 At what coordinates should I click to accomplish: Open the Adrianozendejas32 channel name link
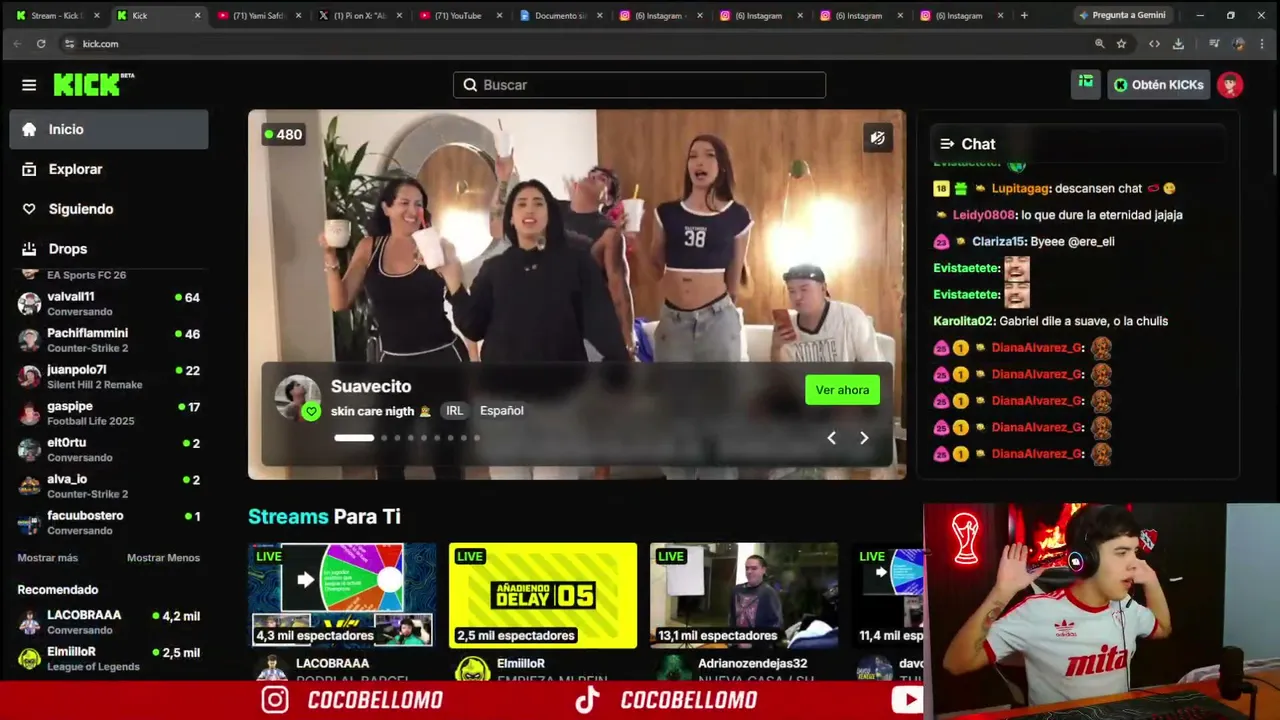pos(752,663)
